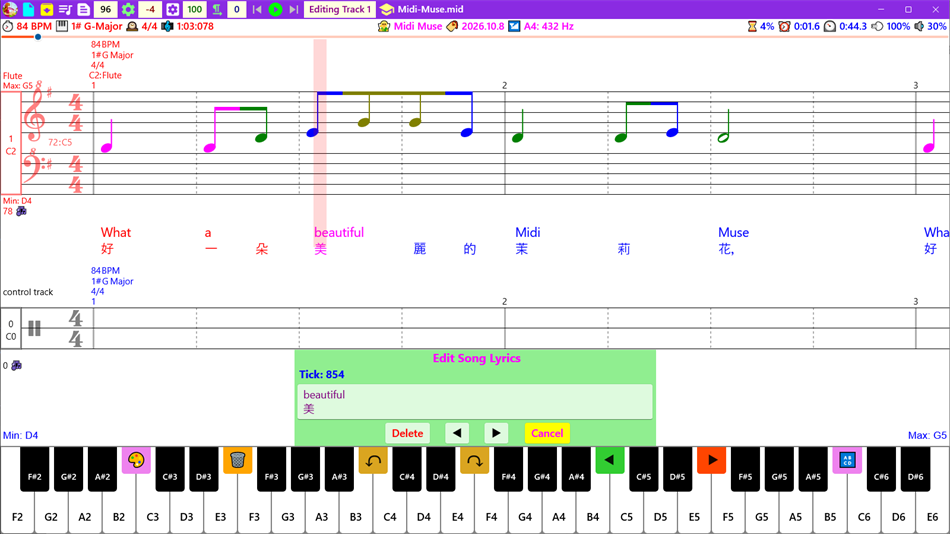Image resolution: width=950 pixels, height=534 pixels.
Task: Click the redo arrow key icon
Action: tap(474, 461)
